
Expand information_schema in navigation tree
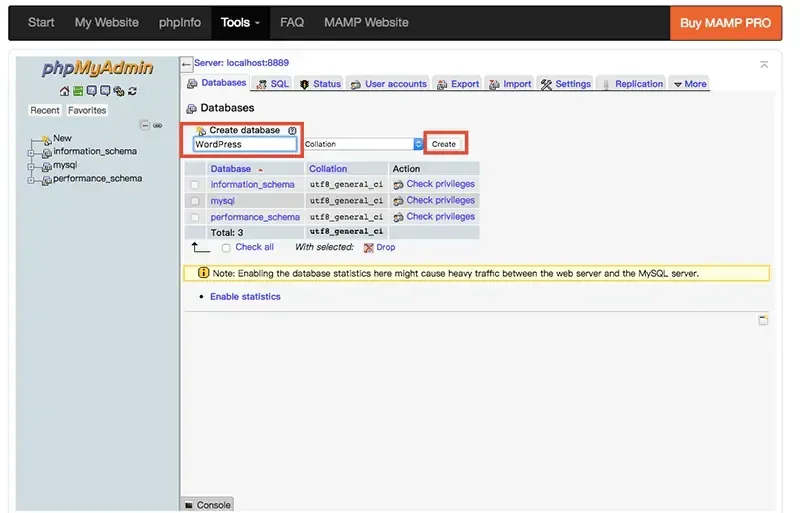pyautogui.click(x=31, y=153)
